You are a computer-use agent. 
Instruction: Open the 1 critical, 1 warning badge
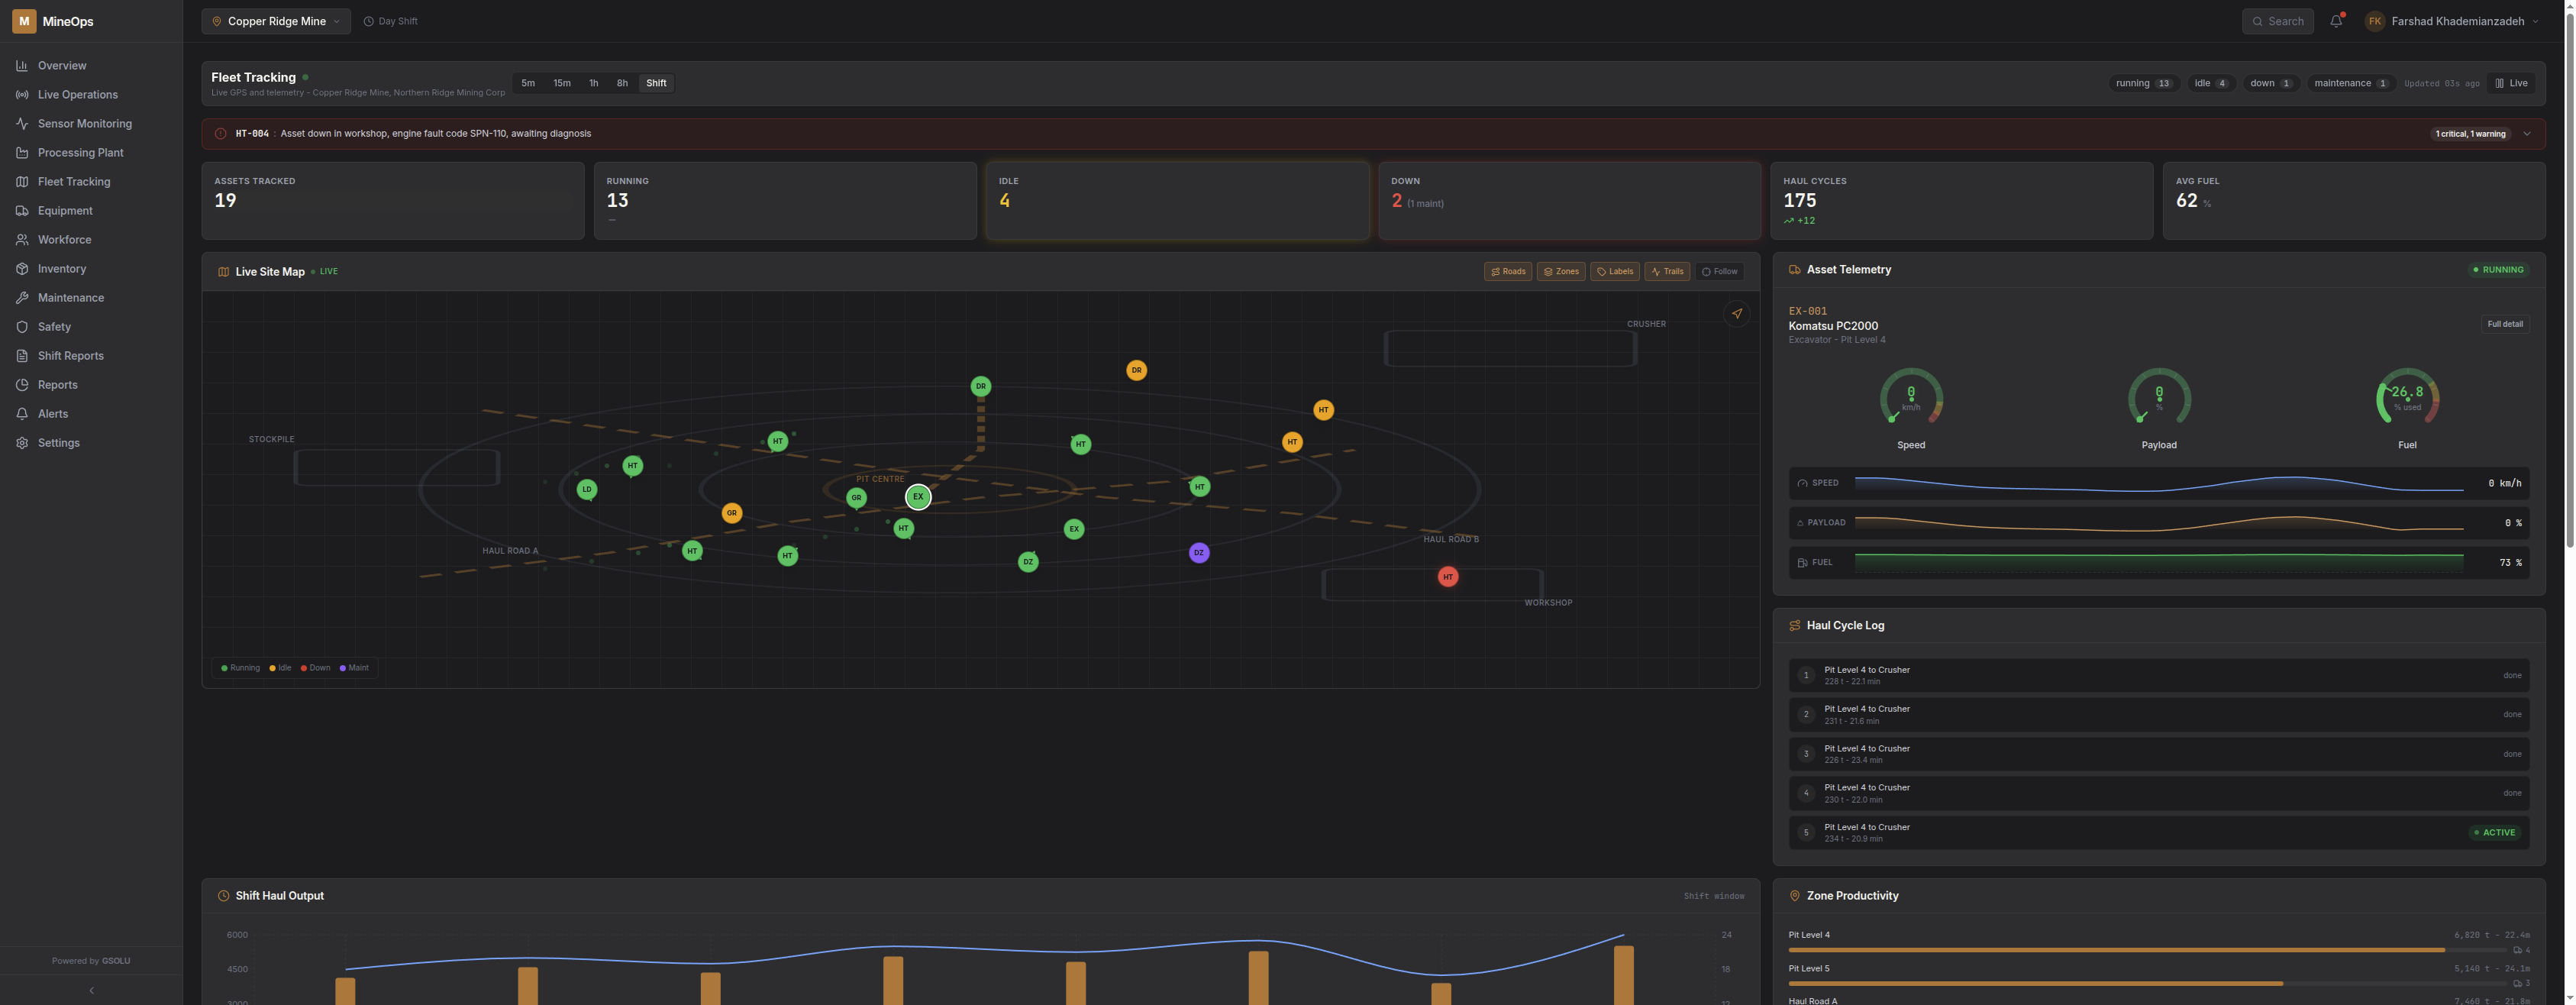(2470, 134)
